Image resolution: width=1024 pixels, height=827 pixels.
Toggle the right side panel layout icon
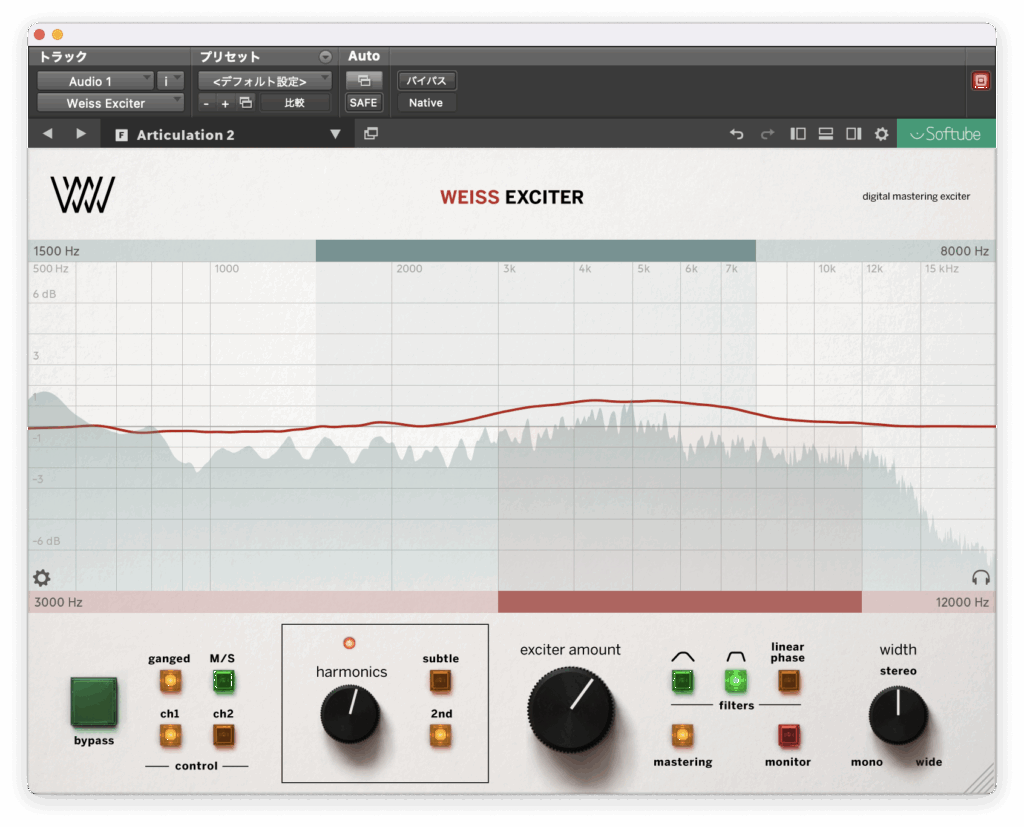(x=854, y=134)
